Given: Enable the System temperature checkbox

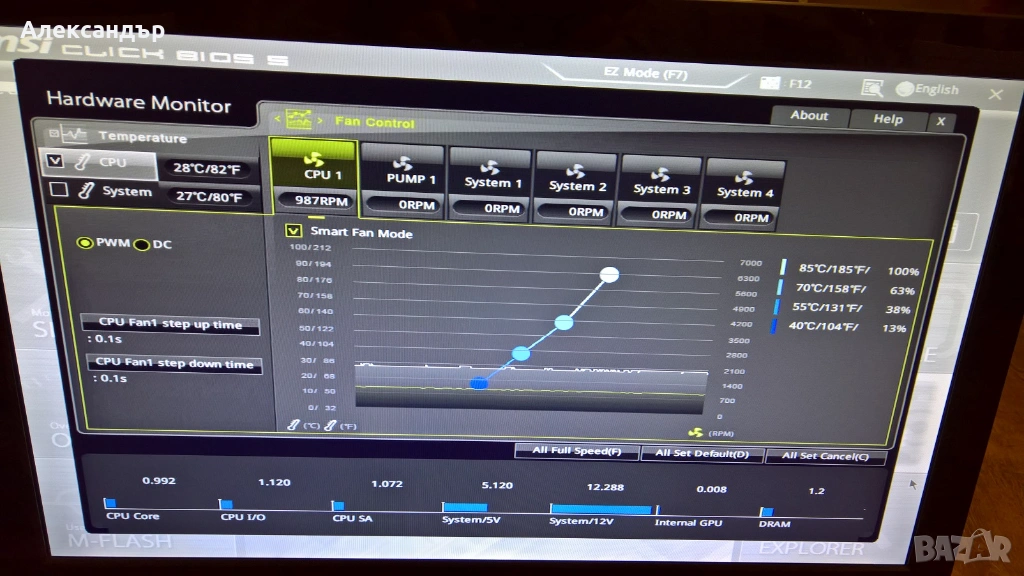Looking at the screenshot, I should (x=59, y=189).
